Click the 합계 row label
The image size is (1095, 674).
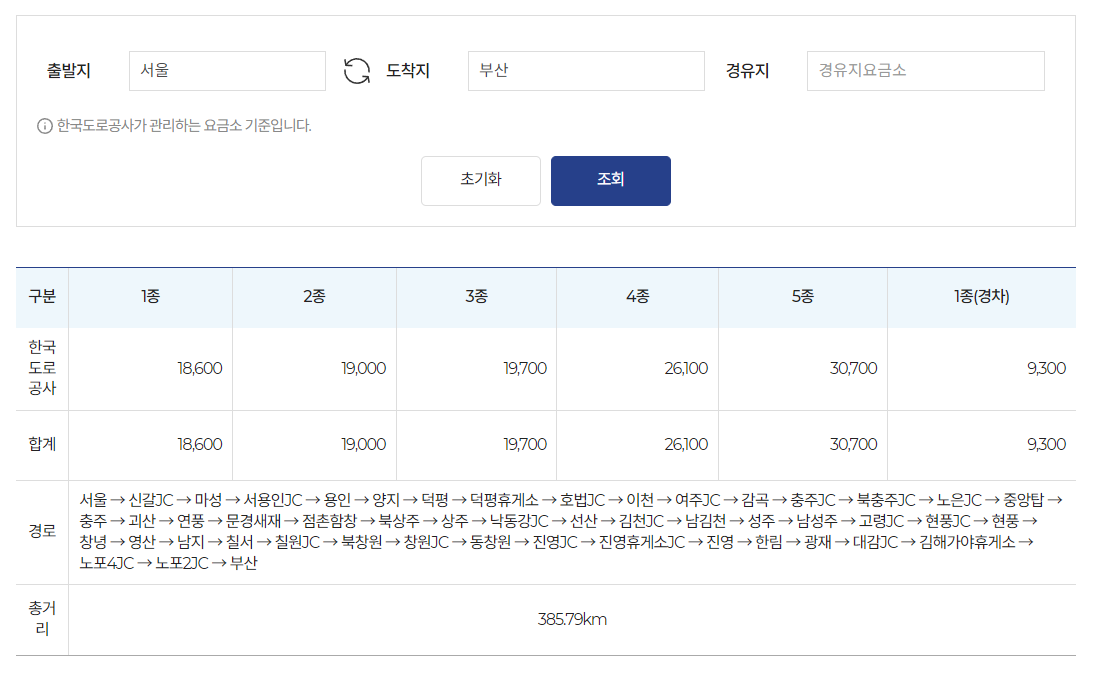(42, 444)
